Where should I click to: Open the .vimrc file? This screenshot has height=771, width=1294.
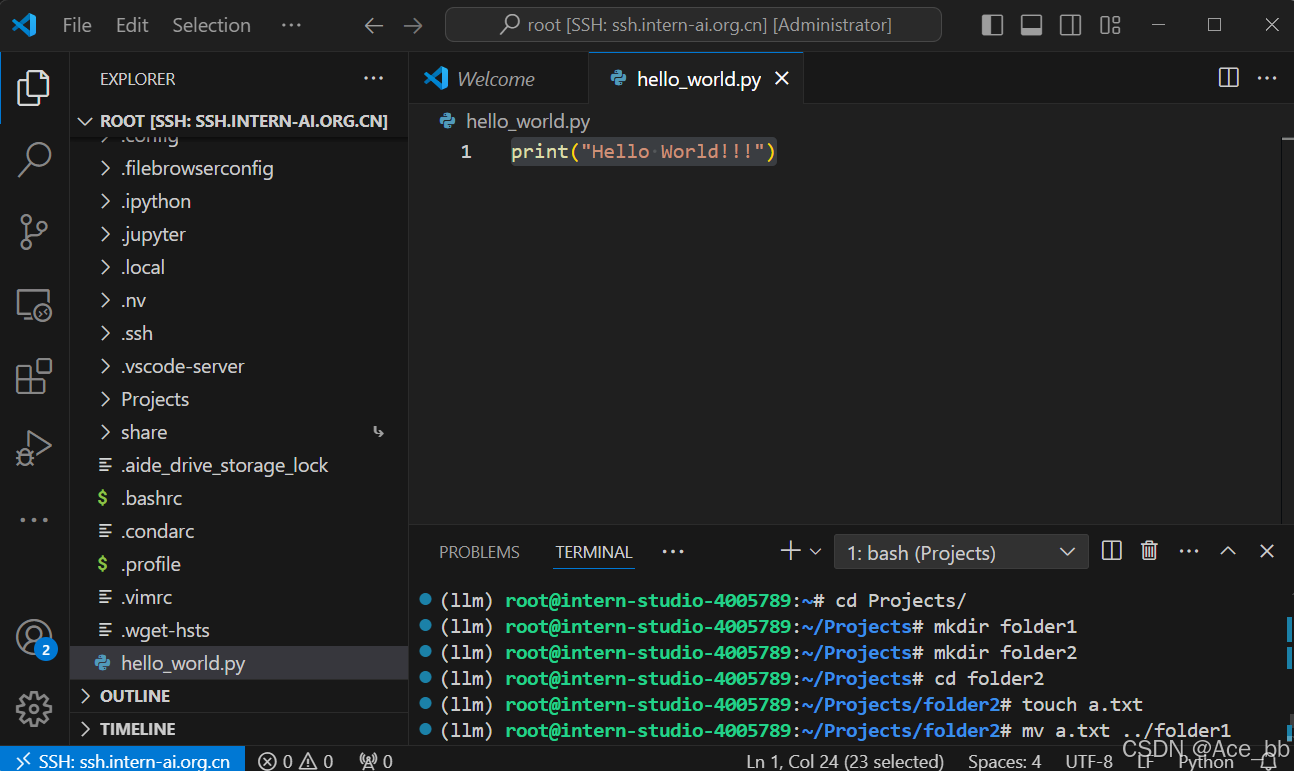(239, 597)
